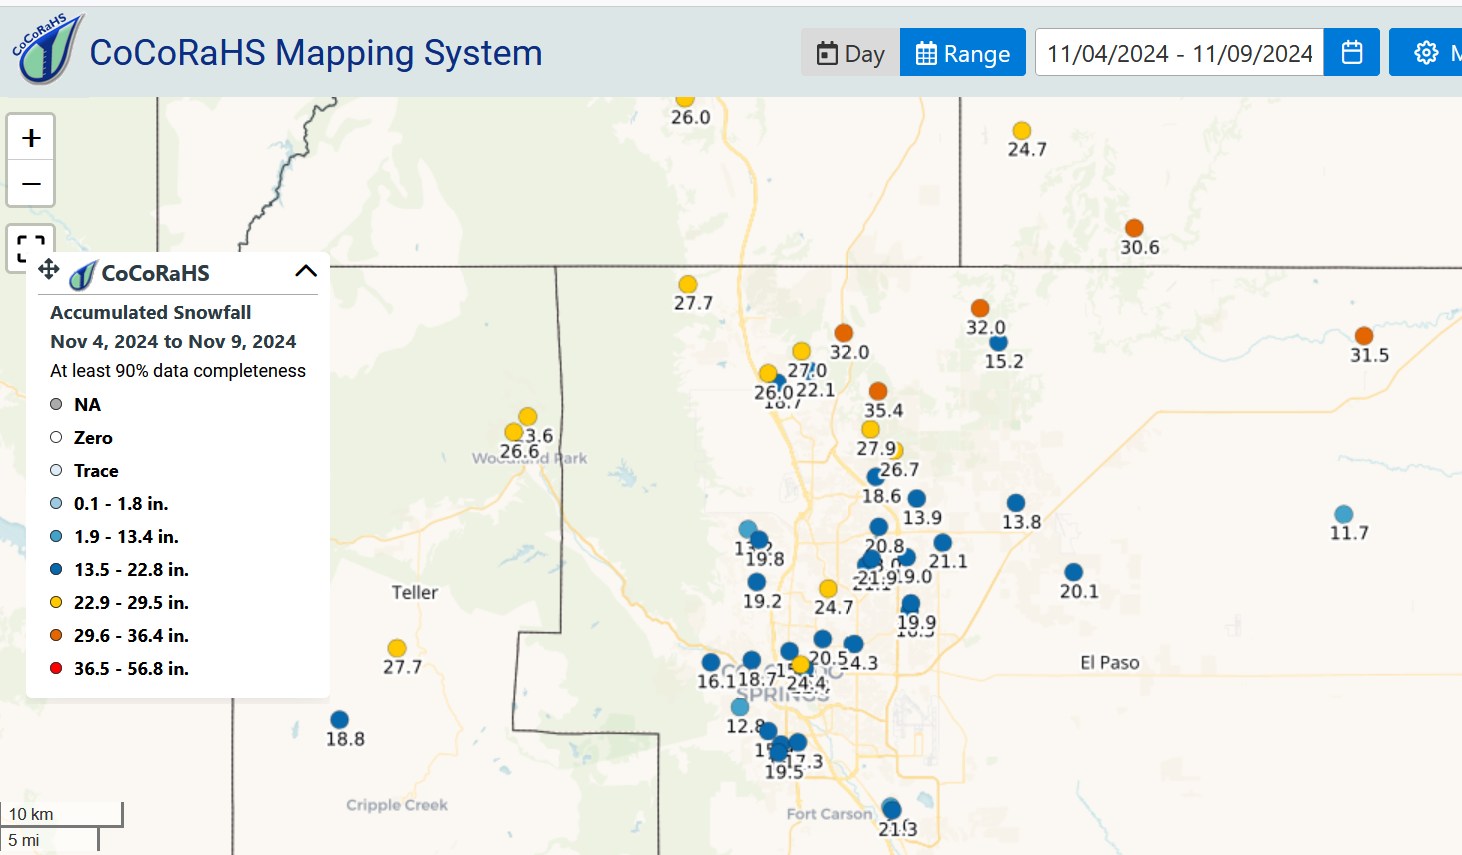Viewport: 1462px width, 855px height.
Task: Select the 27.7 marker near county line
Action: [688, 285]
